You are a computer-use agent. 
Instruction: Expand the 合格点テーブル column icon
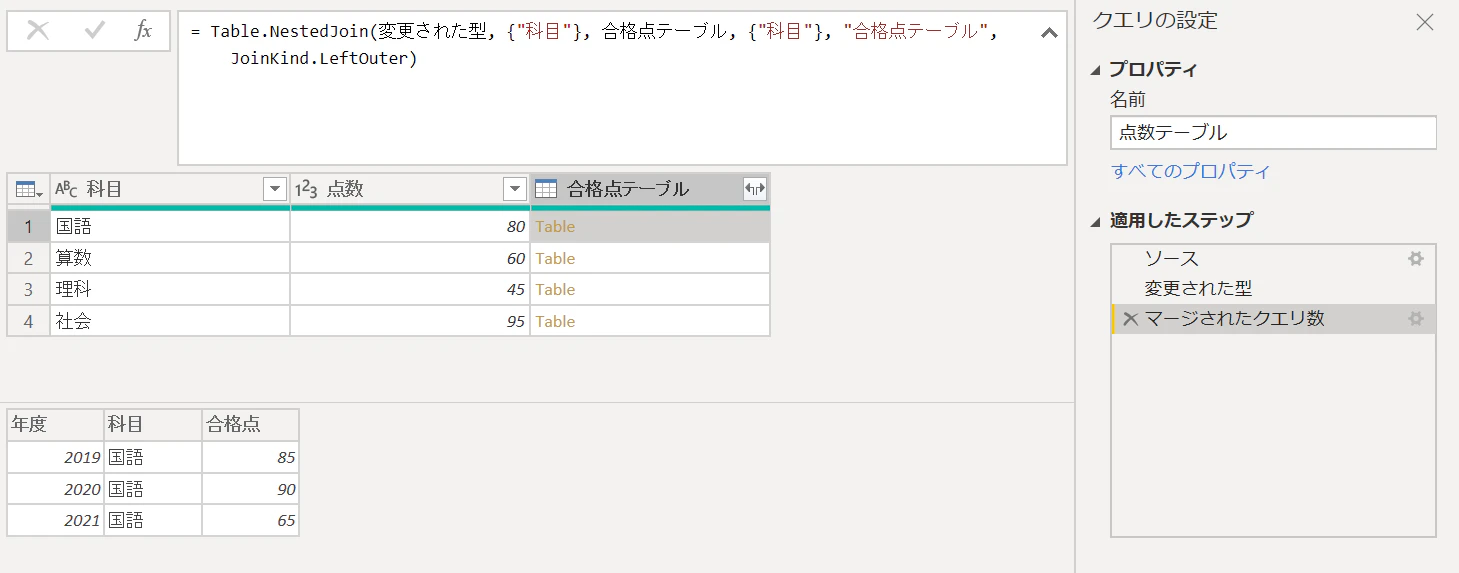pyautogui.click(x=755, y=189)
